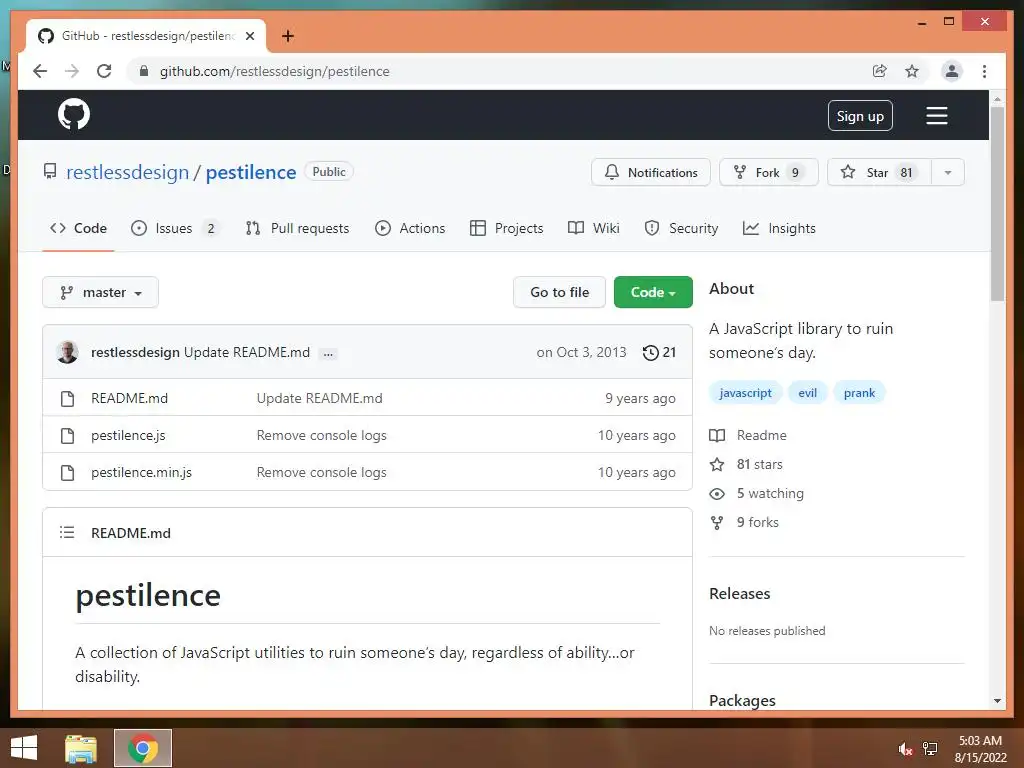Viewport: 1024px width, 768px height.
Task: Open the master branch dropdown
Action: tap(101, 293)
